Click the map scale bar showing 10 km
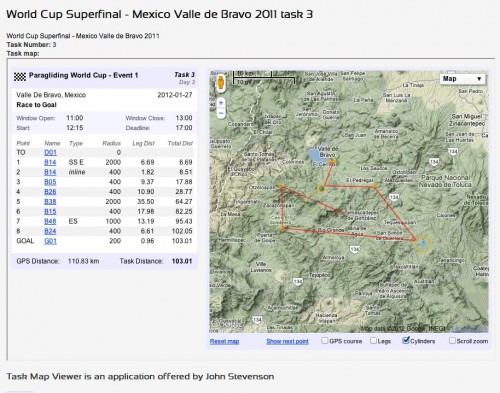 tap(264, 76)
